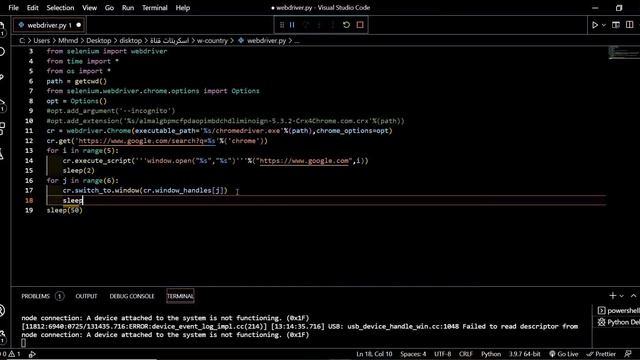Screen dimensions: 640x360
Task: Change end of line sequence CRLF
Action: click(465, 354)
